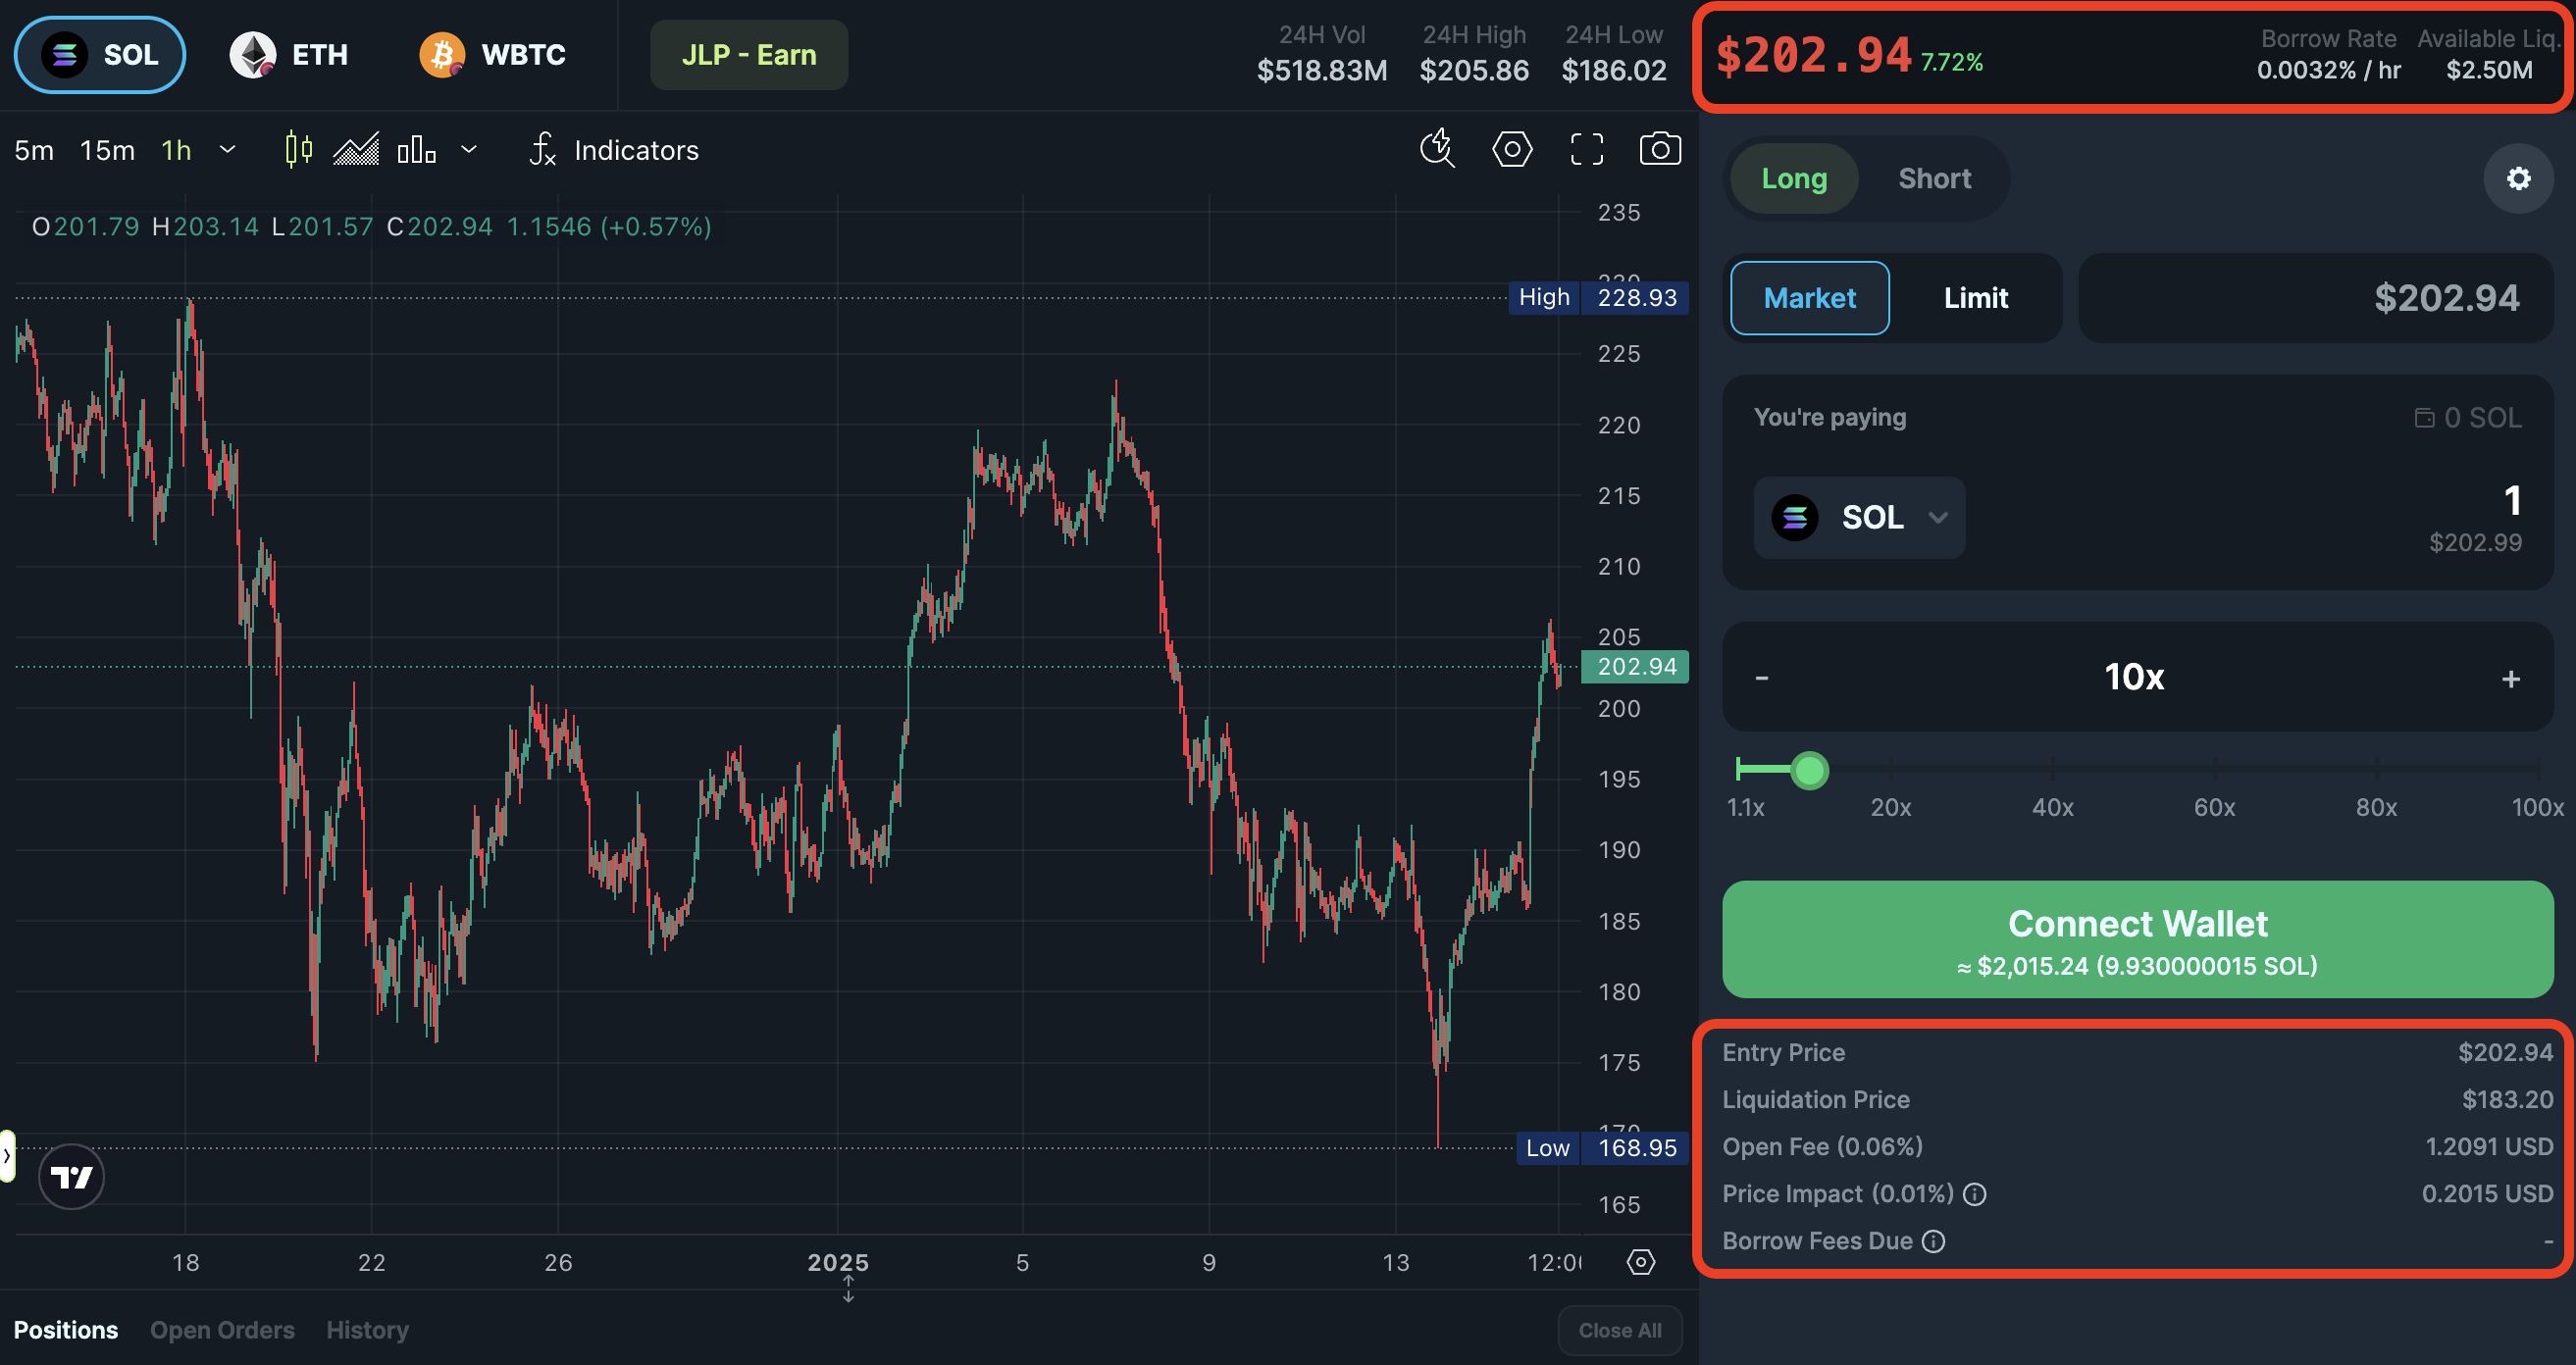Take a chart snapshot with camera icon
This screenshot has height=1365, width=2576.
(1660, 150)
